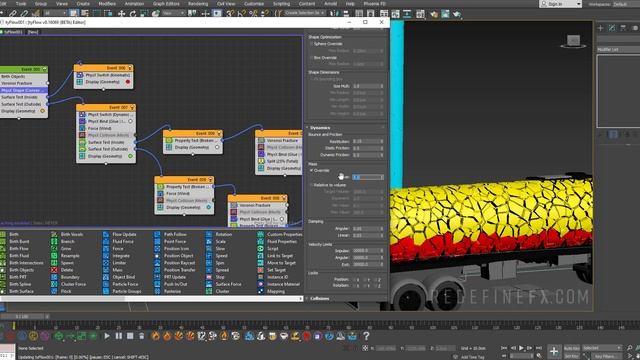The image size is (640, 360).
Task: Open the Scripting menu
Action: click(x=281, y=4)
